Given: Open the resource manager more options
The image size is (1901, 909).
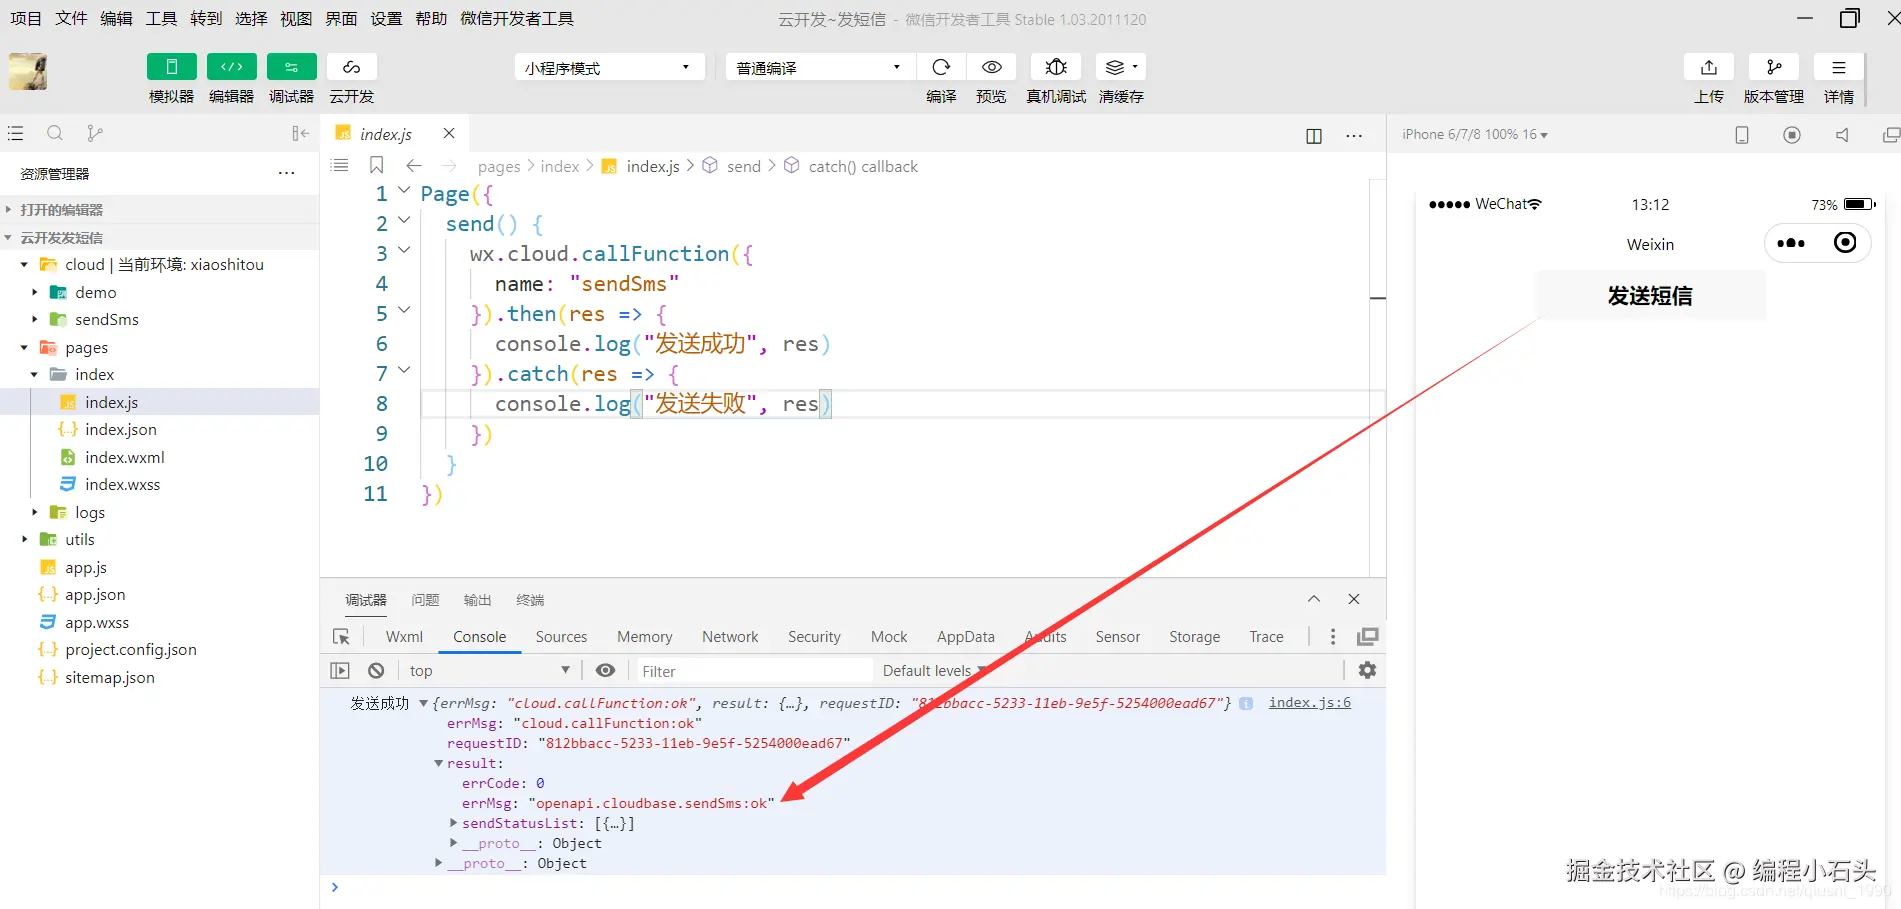Looking at the screenshot, I should (x=287, y=173).
